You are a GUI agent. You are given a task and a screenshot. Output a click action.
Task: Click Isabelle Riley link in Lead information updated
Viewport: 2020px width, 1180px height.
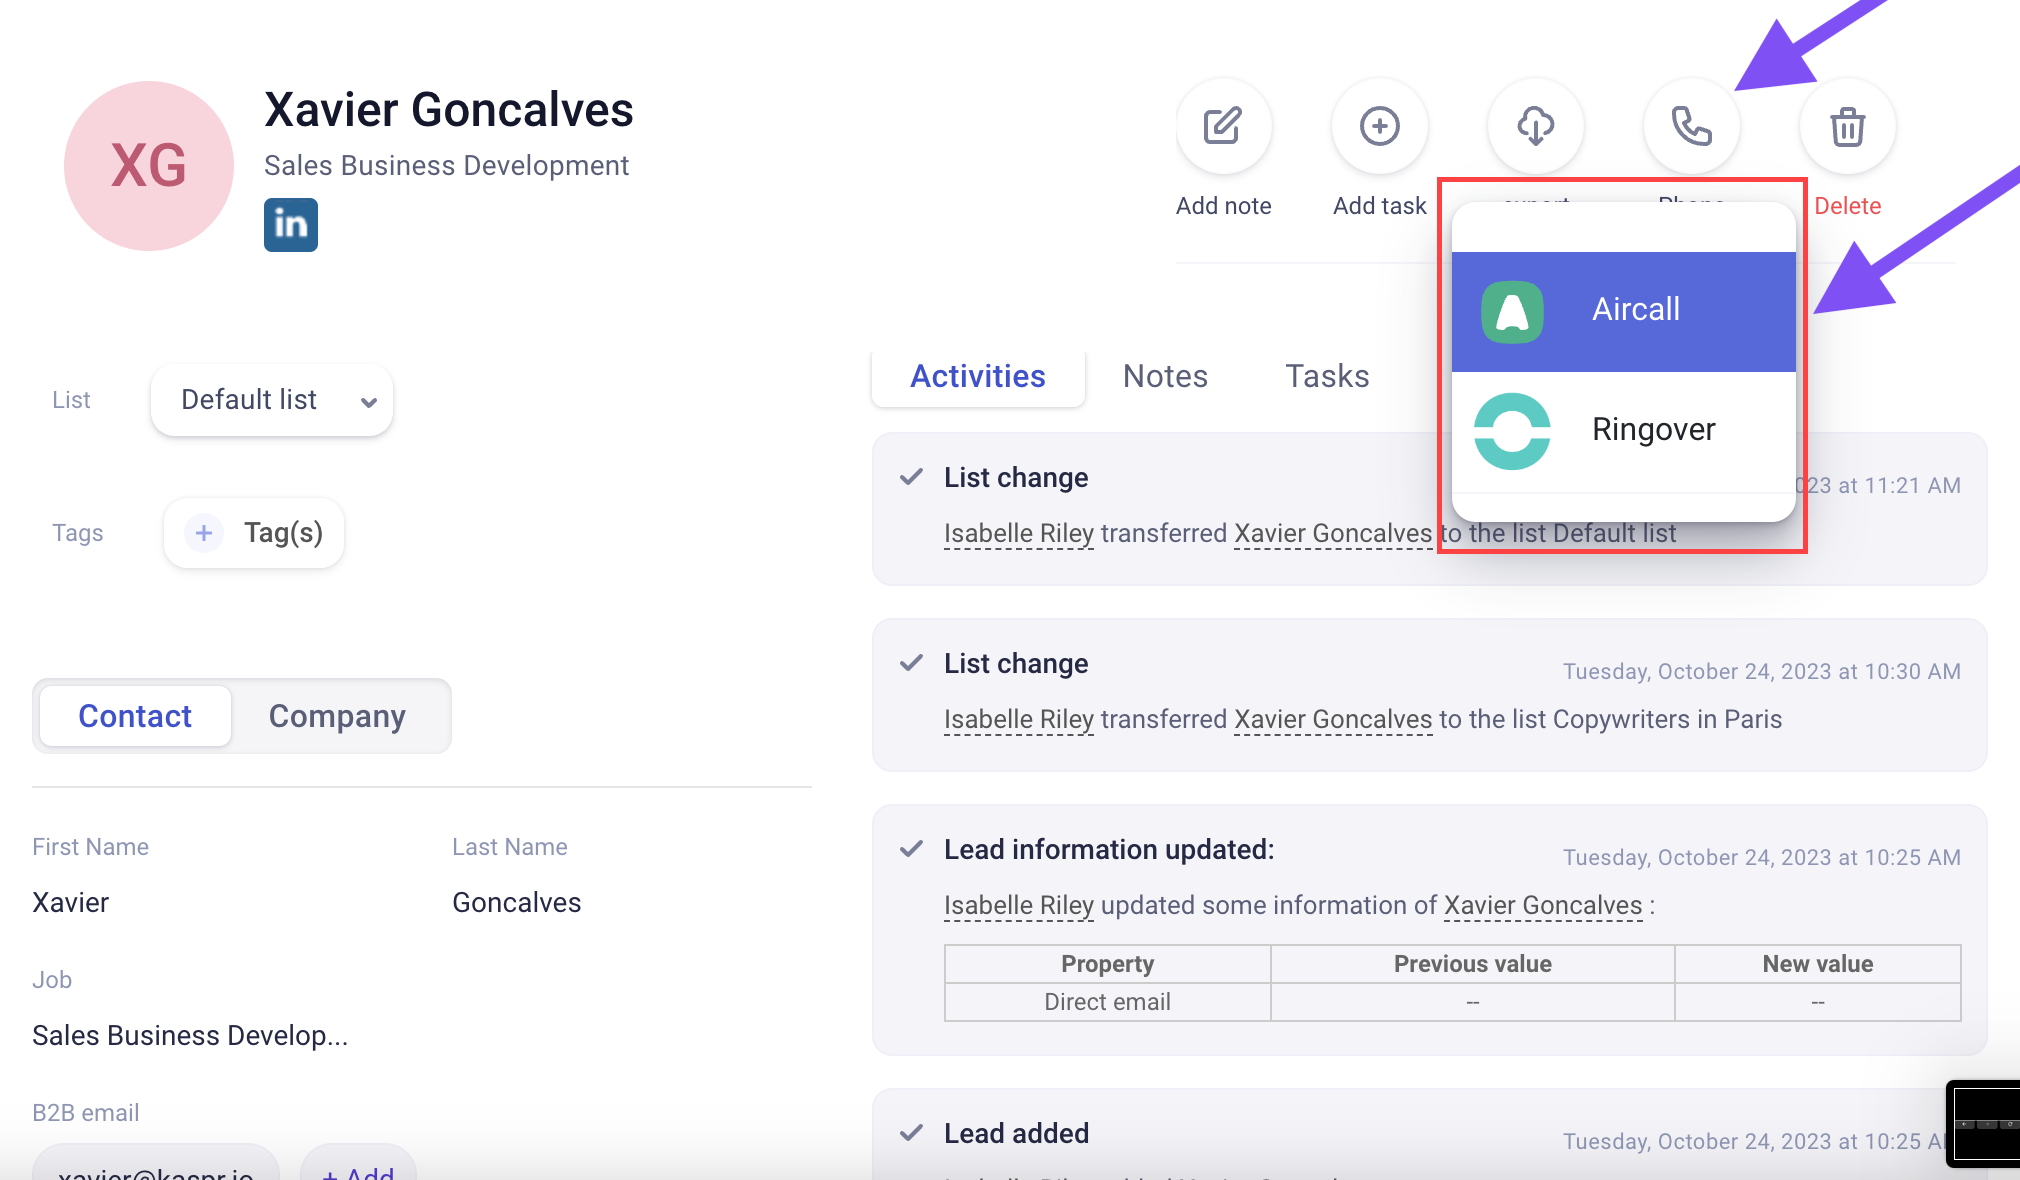(x=1019, y=905)
